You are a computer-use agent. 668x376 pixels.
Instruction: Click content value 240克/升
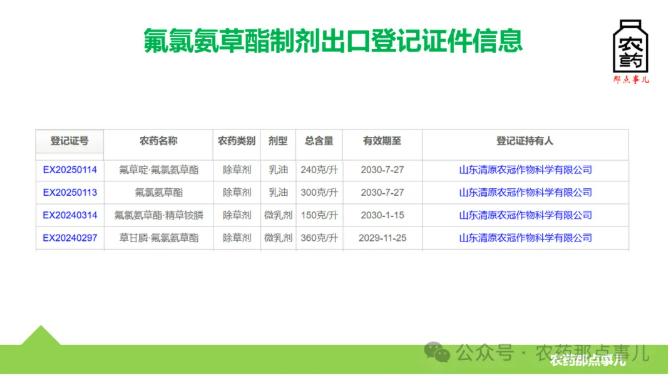[x=319, y=170]
